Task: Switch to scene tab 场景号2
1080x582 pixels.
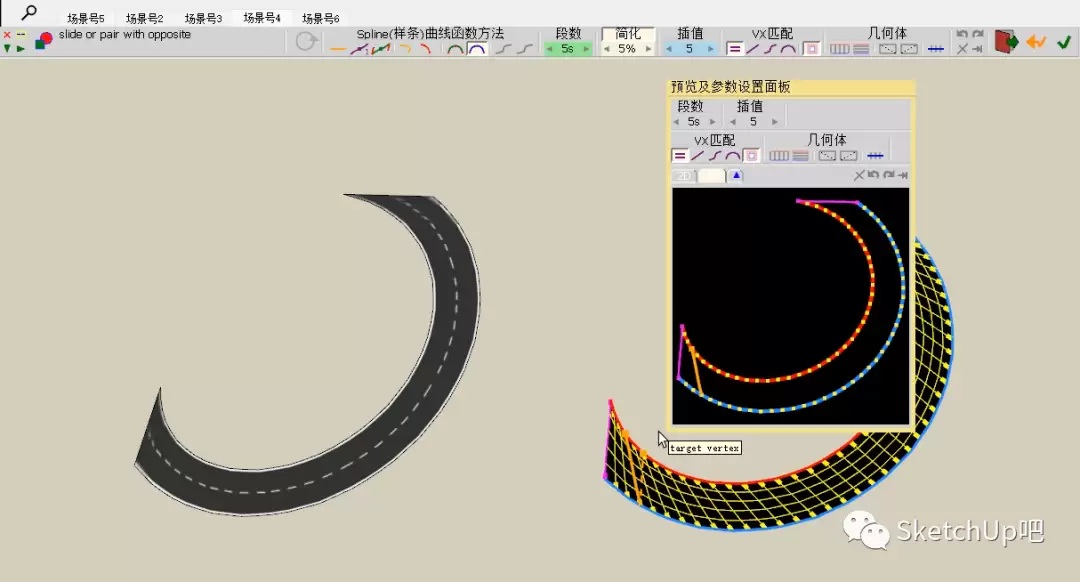Action: pos(145,18)
